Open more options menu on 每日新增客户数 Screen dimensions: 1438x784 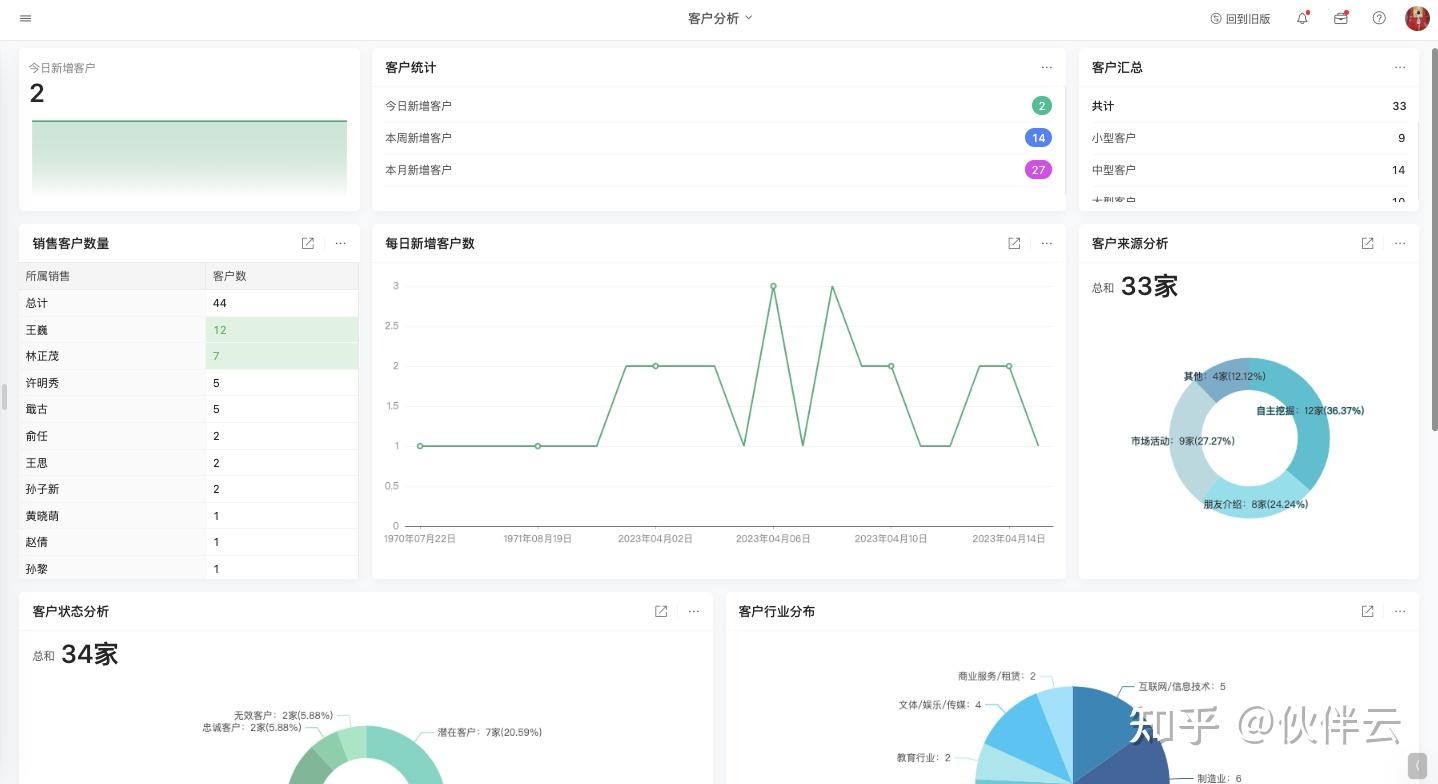[1046, 243]
